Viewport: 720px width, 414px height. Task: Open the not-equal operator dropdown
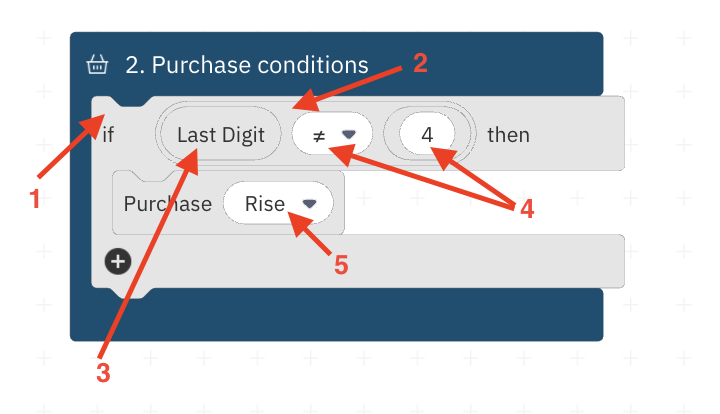tap(332, 134)
